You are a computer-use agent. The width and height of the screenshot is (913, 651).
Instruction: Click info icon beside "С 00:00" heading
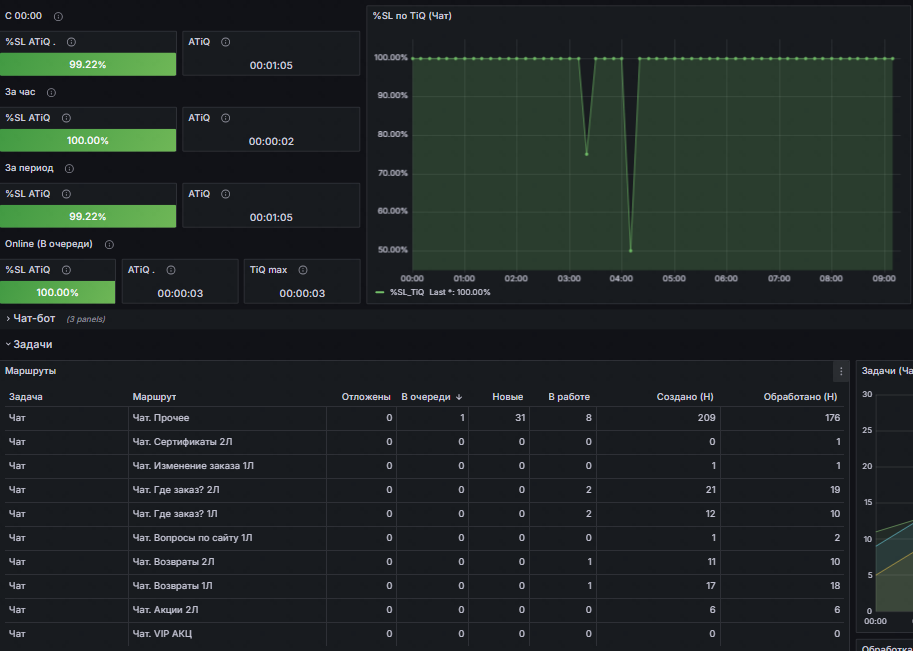click(x=58, y=17)
